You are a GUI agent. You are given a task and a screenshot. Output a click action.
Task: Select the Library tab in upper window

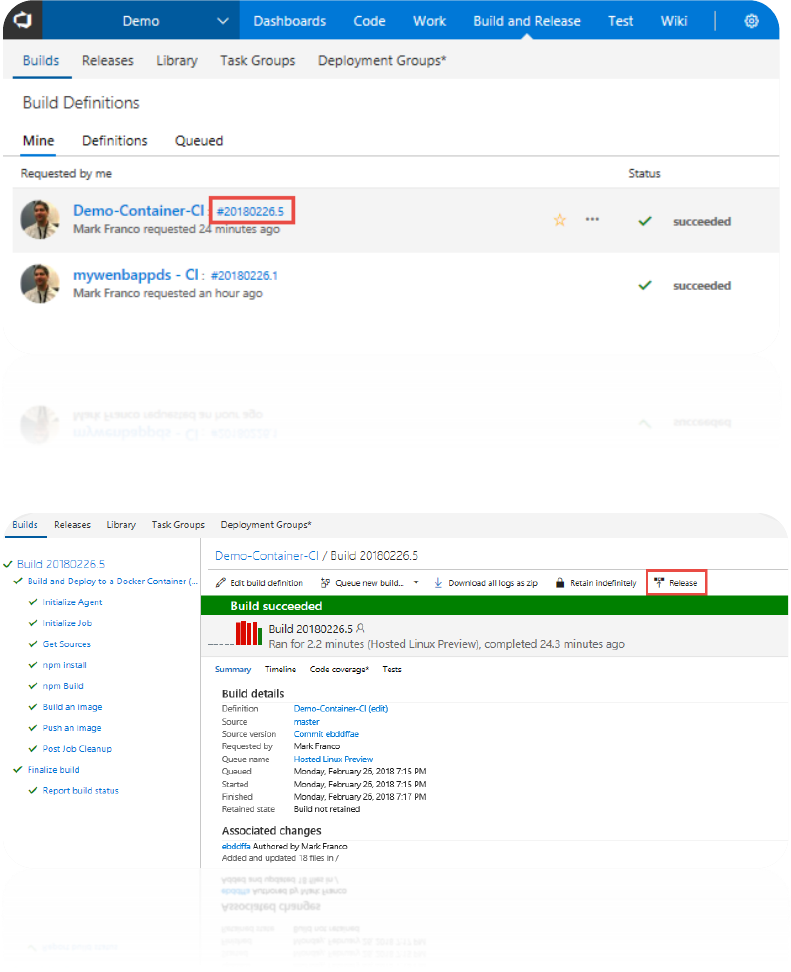177,61
